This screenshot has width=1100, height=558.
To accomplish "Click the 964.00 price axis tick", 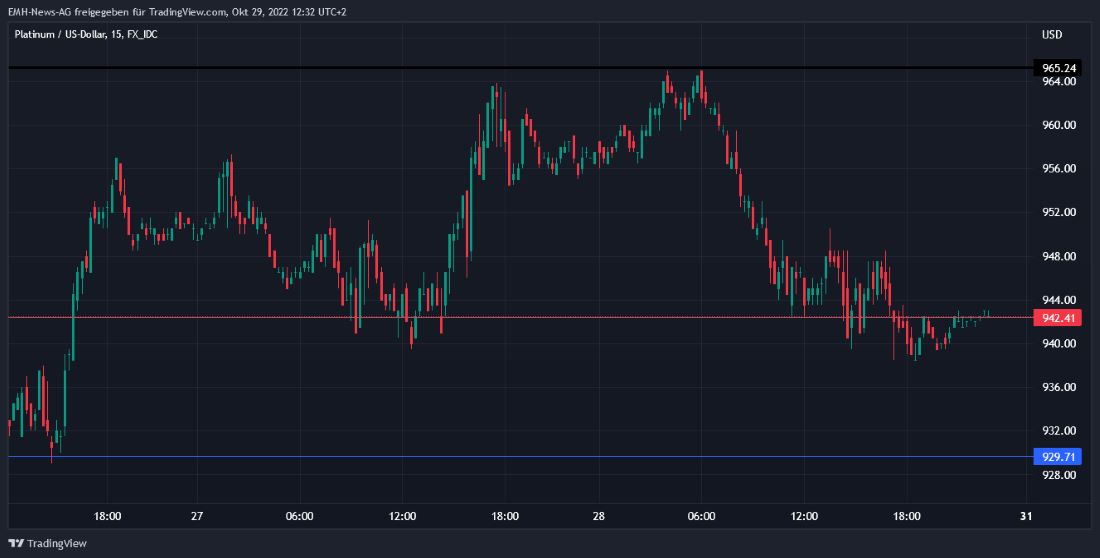I will point(1059,82).
